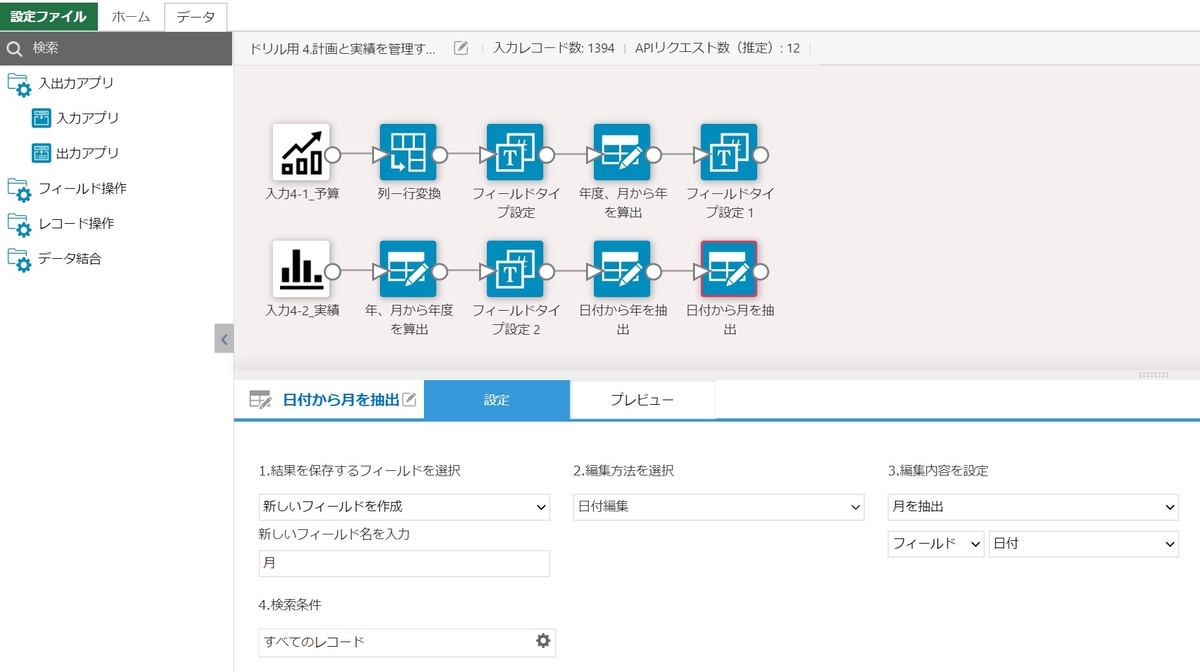Image resolution: width=1200 pixels, height=672 pixels.
Task: Click the 4.検索条件 label
Action: (x=290, y=605)
